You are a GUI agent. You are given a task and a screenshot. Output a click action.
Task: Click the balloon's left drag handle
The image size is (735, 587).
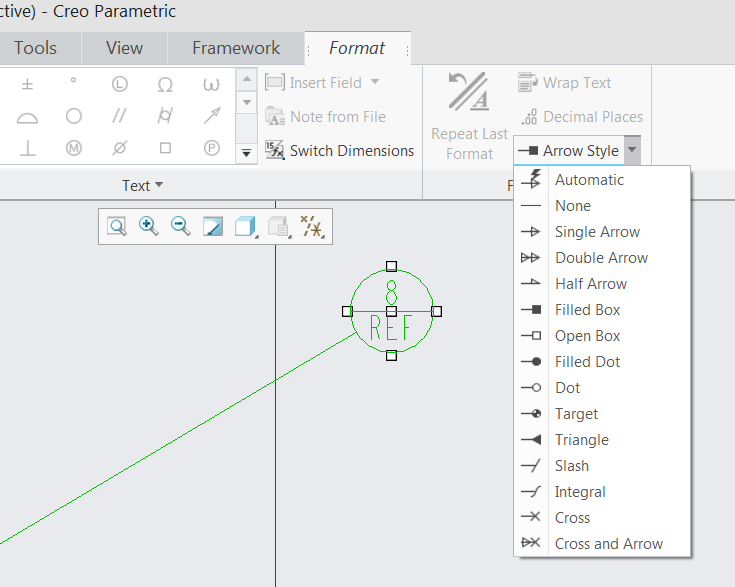coord(347,311)
